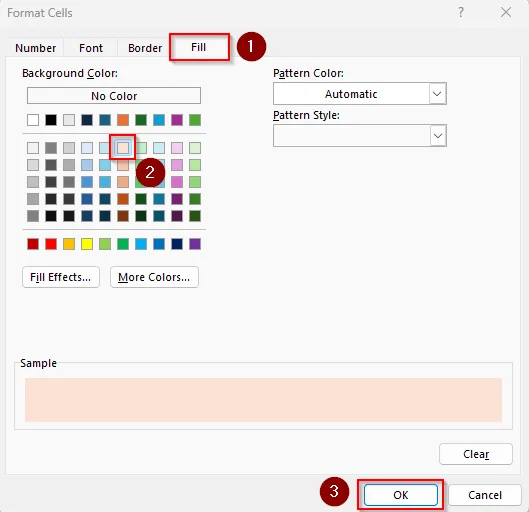
Task: Click the No Color button
Action: point(114,96)
